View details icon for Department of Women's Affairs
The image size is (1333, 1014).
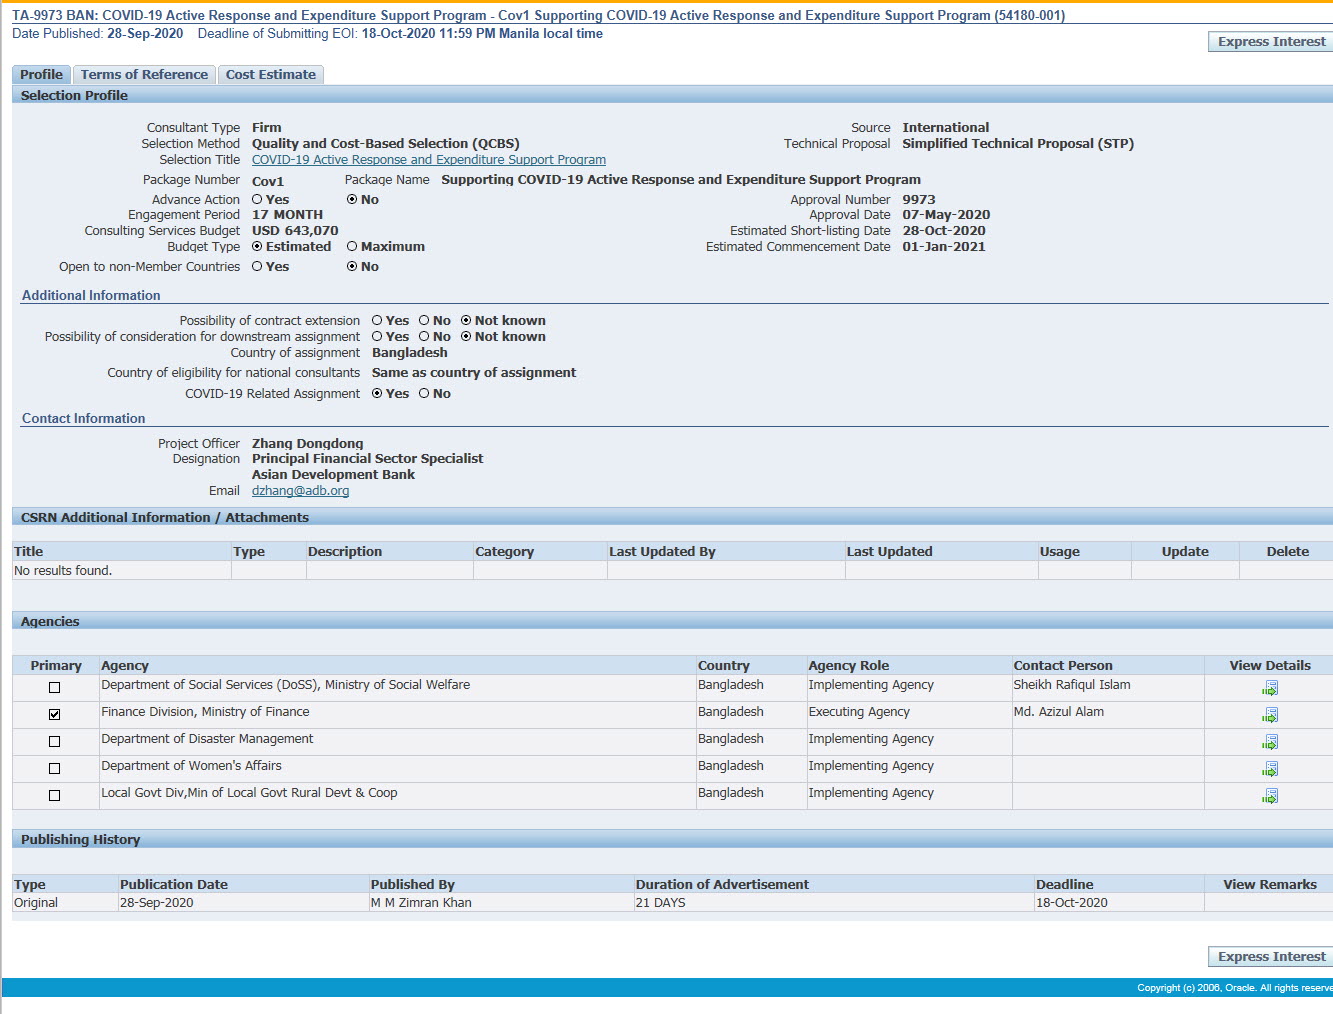click(1269, 769)
